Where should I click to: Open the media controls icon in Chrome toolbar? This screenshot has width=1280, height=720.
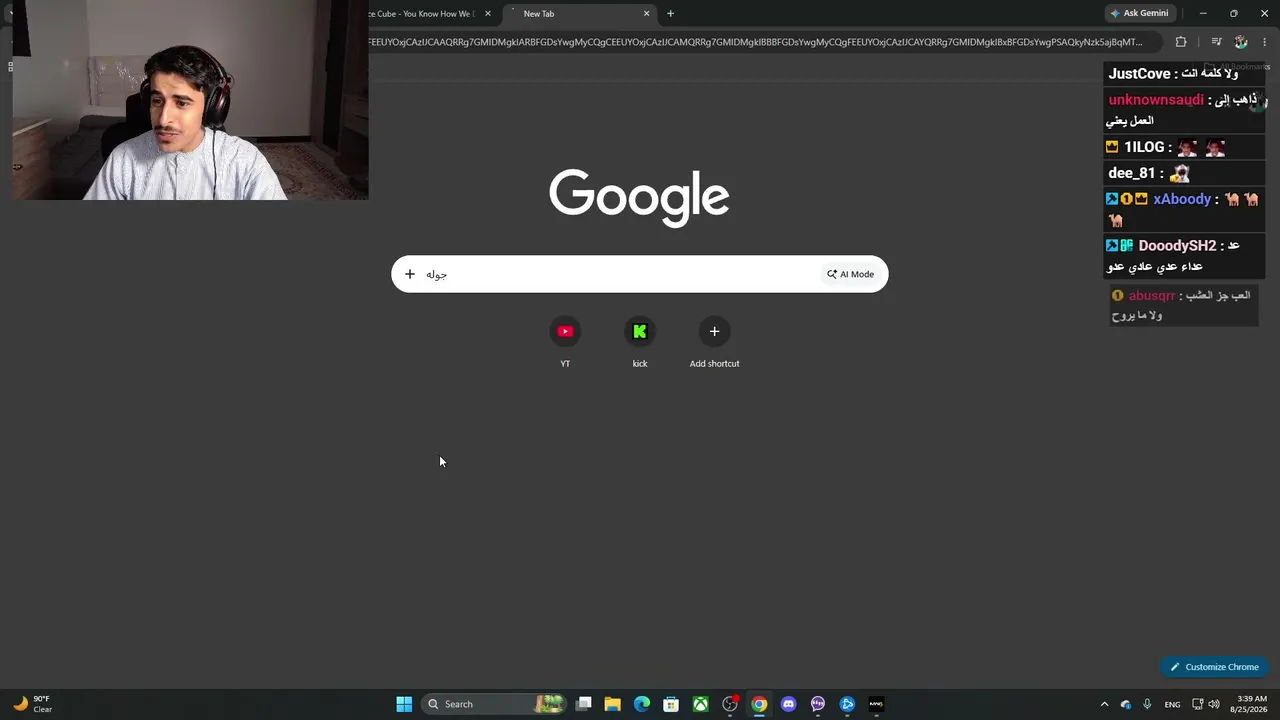pyautogui.click(x=1216, y=42)
